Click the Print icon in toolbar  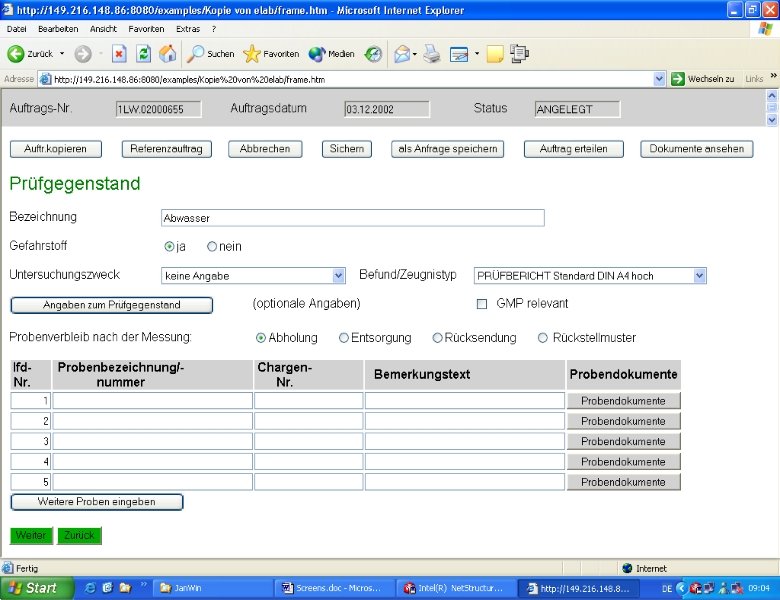(432, 54)
